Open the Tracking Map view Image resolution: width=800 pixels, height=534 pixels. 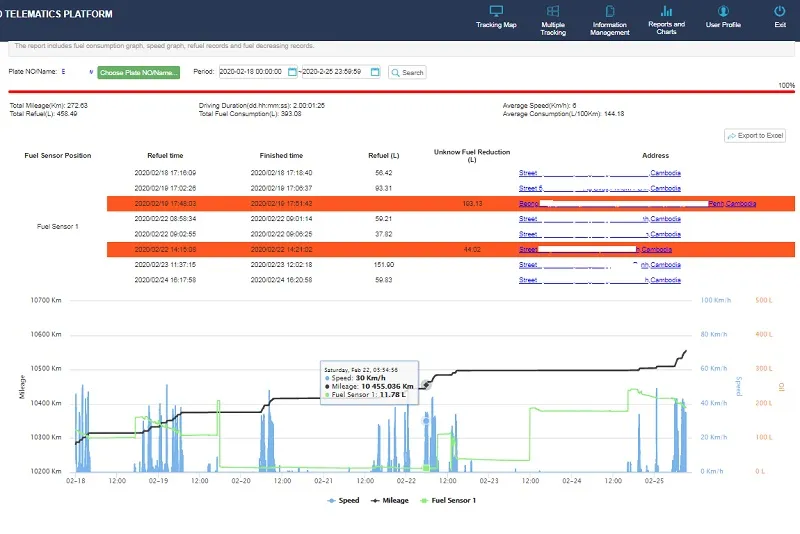pyautogui.click(x=496, y=16)
